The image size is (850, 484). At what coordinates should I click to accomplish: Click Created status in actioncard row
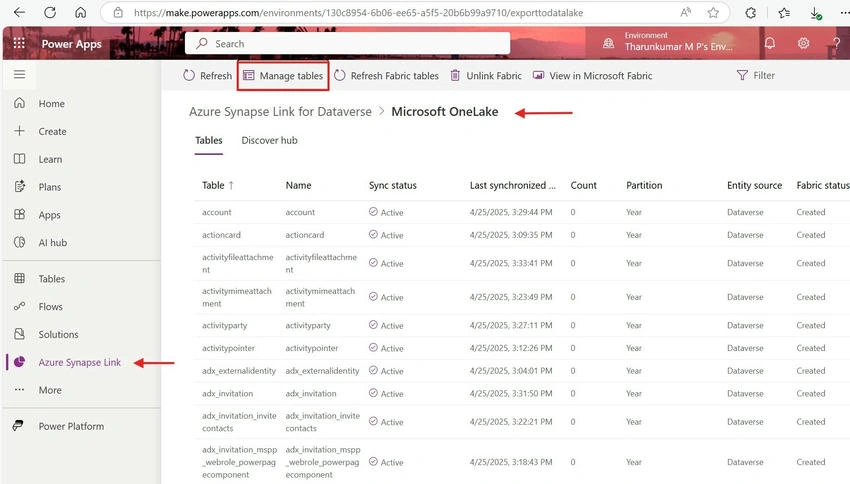tap(810, 235)
